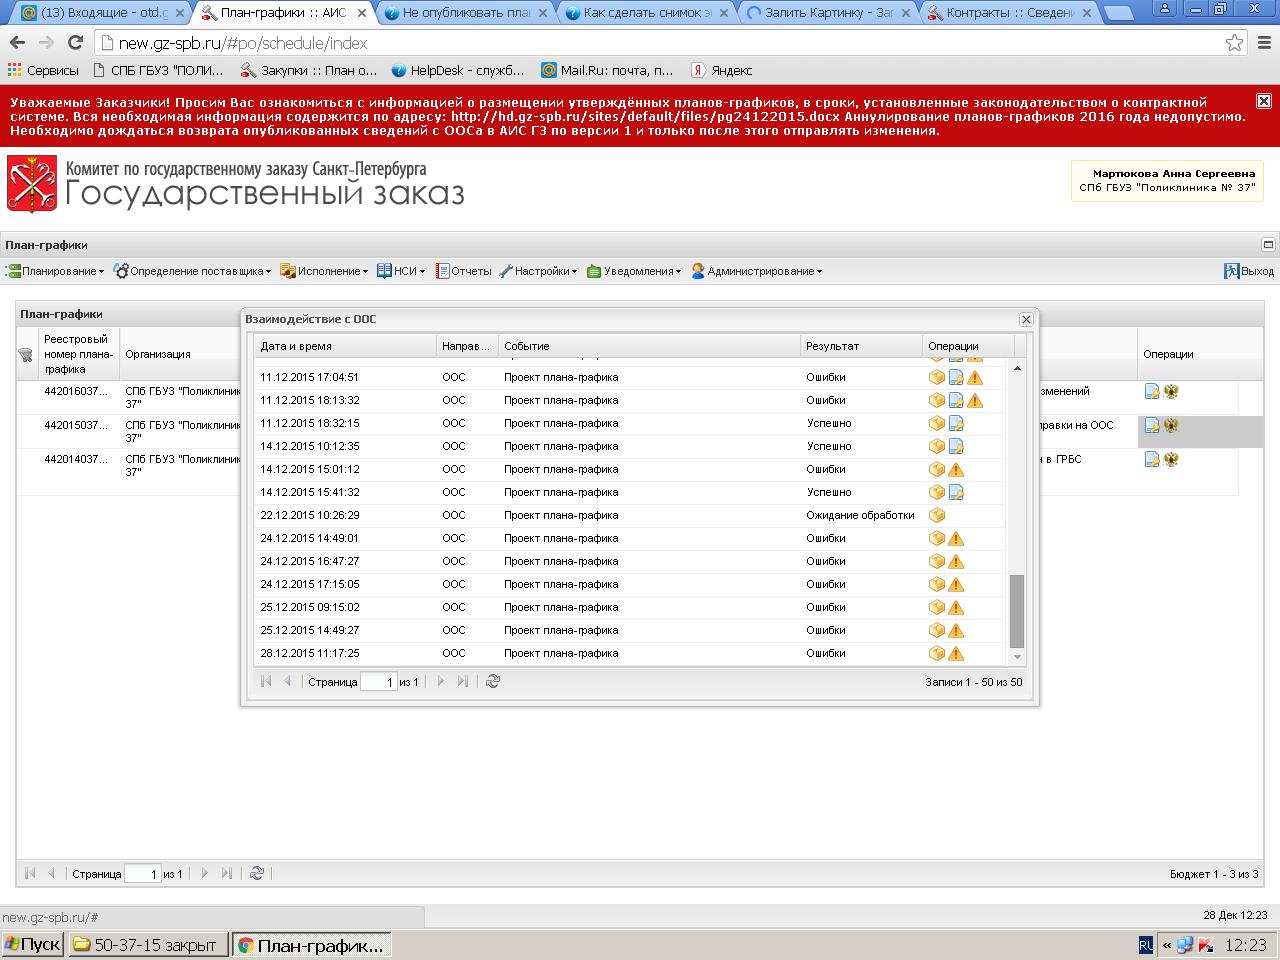This screenshot has width=1280, height=960.
Task: Click edit document icon for third plan row
Action: point(1152,460)
